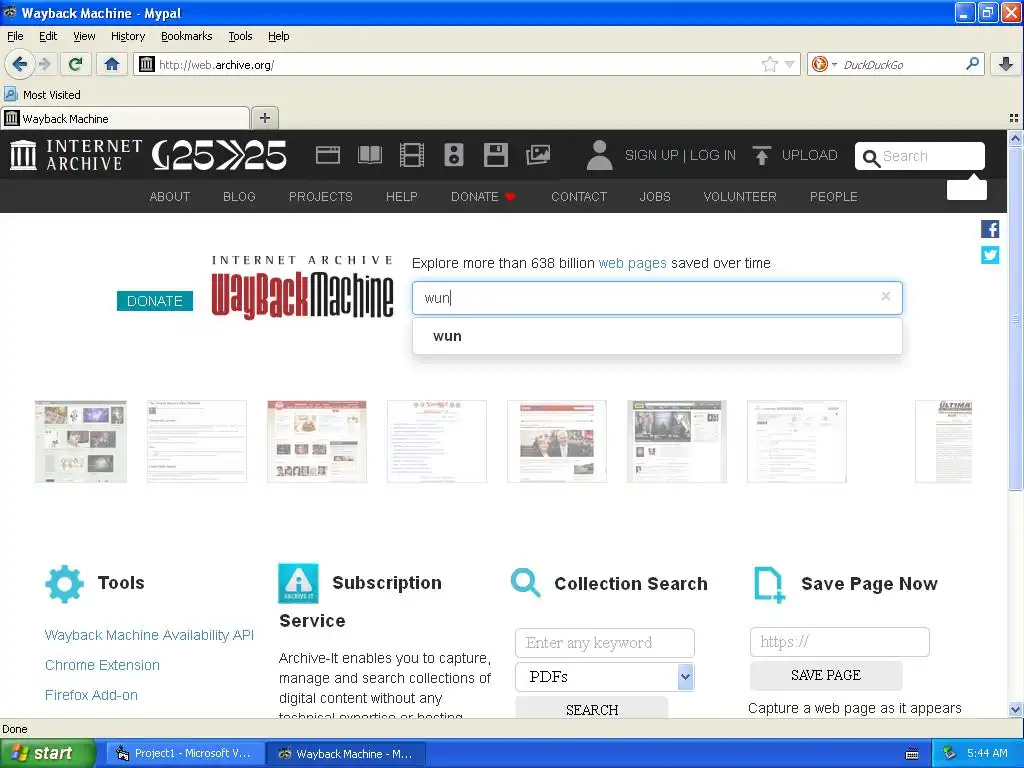Click the 'web pages' link
The image size is (1024, 768).
point(632,263)
